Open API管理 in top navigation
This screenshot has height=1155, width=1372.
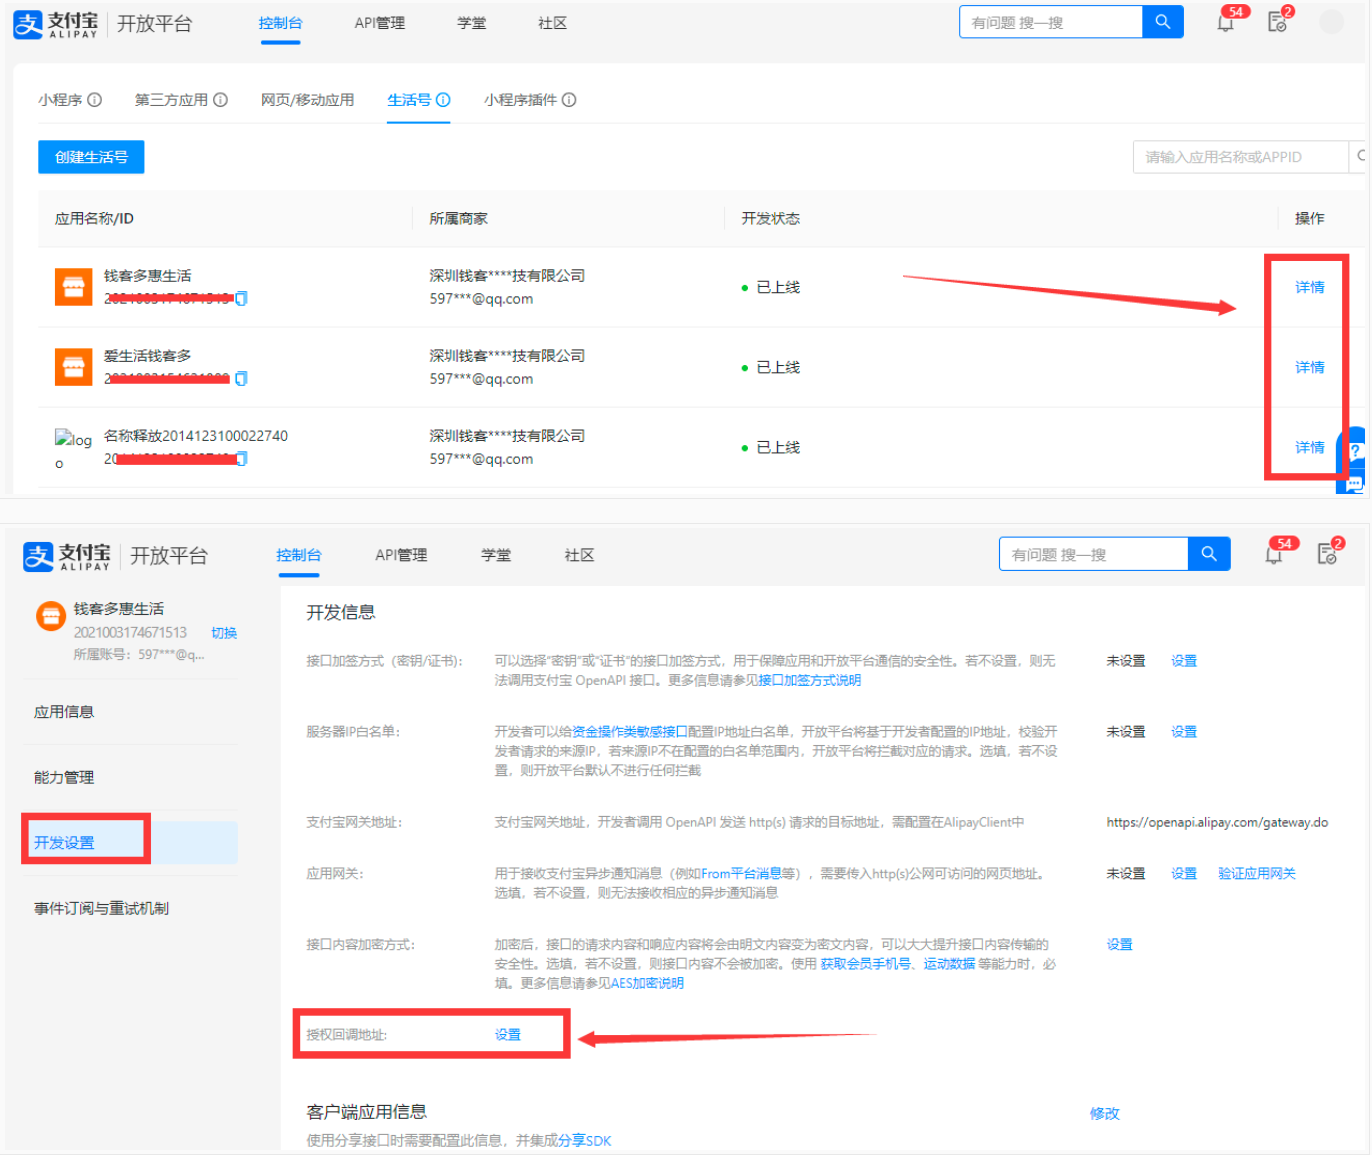point(380,23)
